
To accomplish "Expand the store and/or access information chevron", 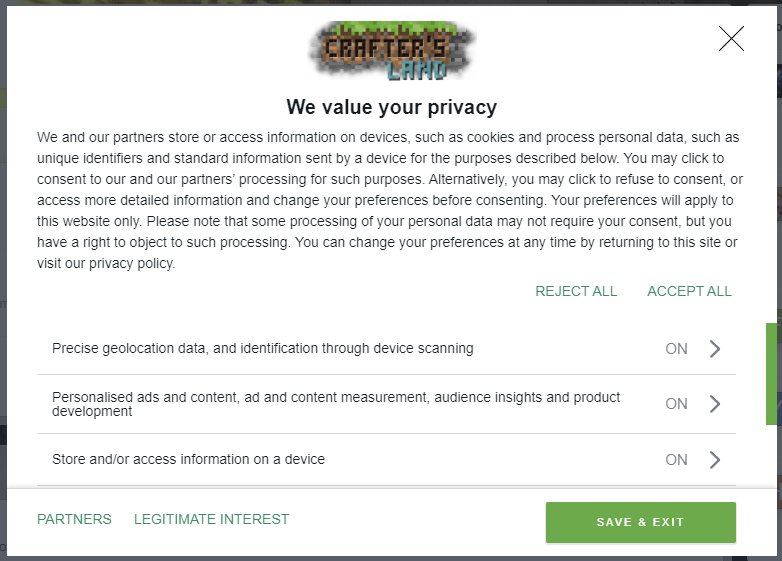I will [715, 460].
